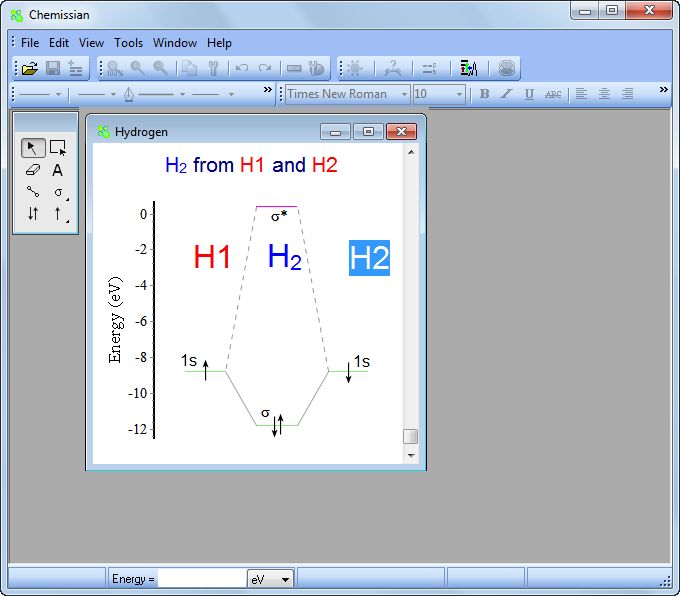Expand the text formatting toolbar overflow chevron
The height and width of the screenshot is (596, 680).
pyautogui.click(x=664, y=89)
